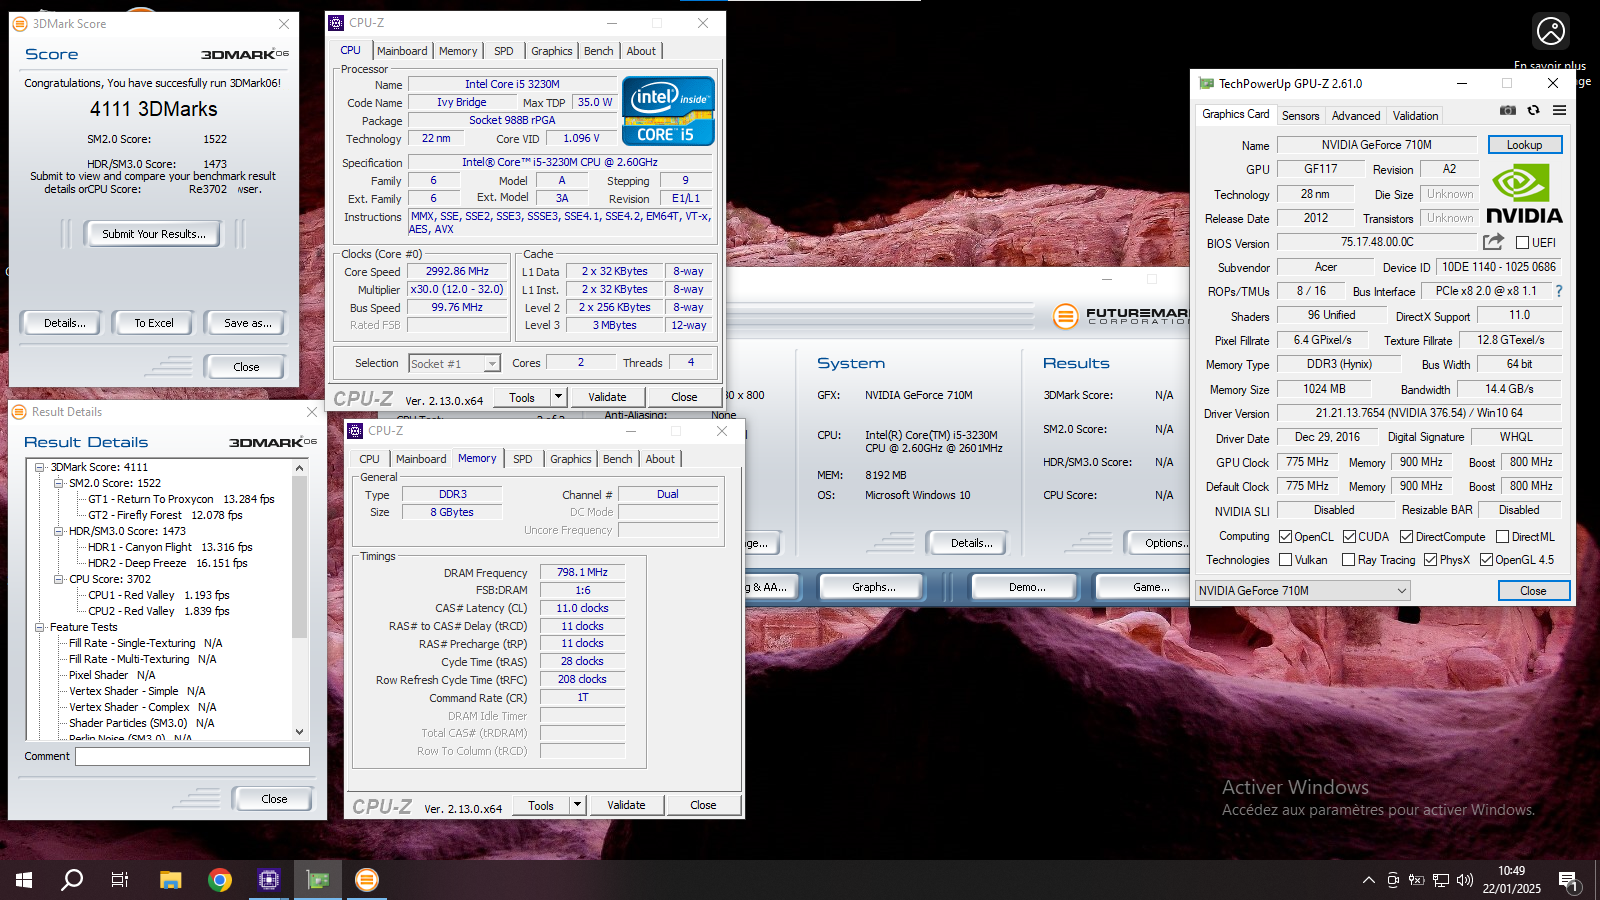Open Tools dropdown arrow in CPU-Z CPU window
Viewport: 1600px width, 900px height.
pyautogui.click(x=558, y=397)
